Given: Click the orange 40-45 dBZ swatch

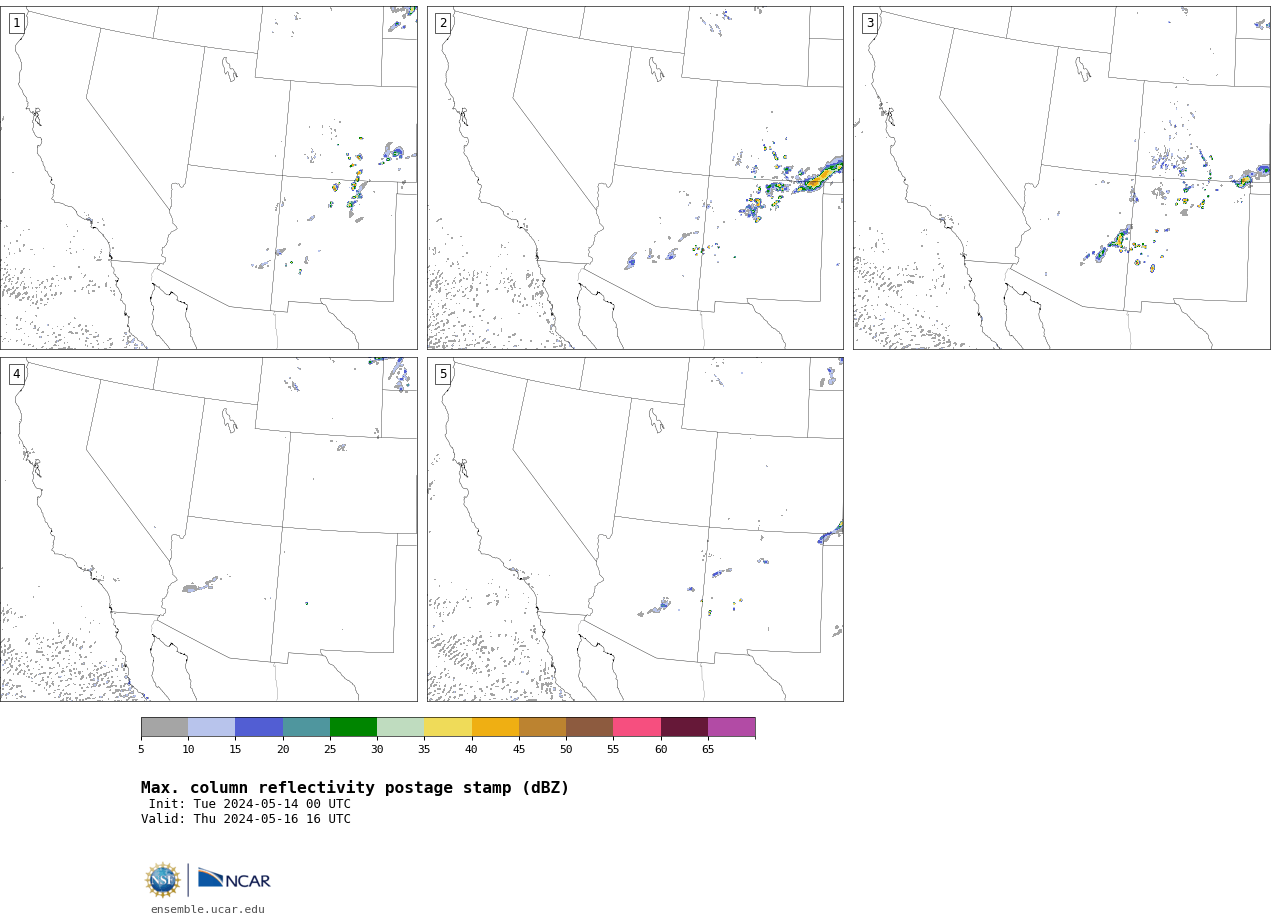Looking at the screenshot, I should click(x=495, y=727).
